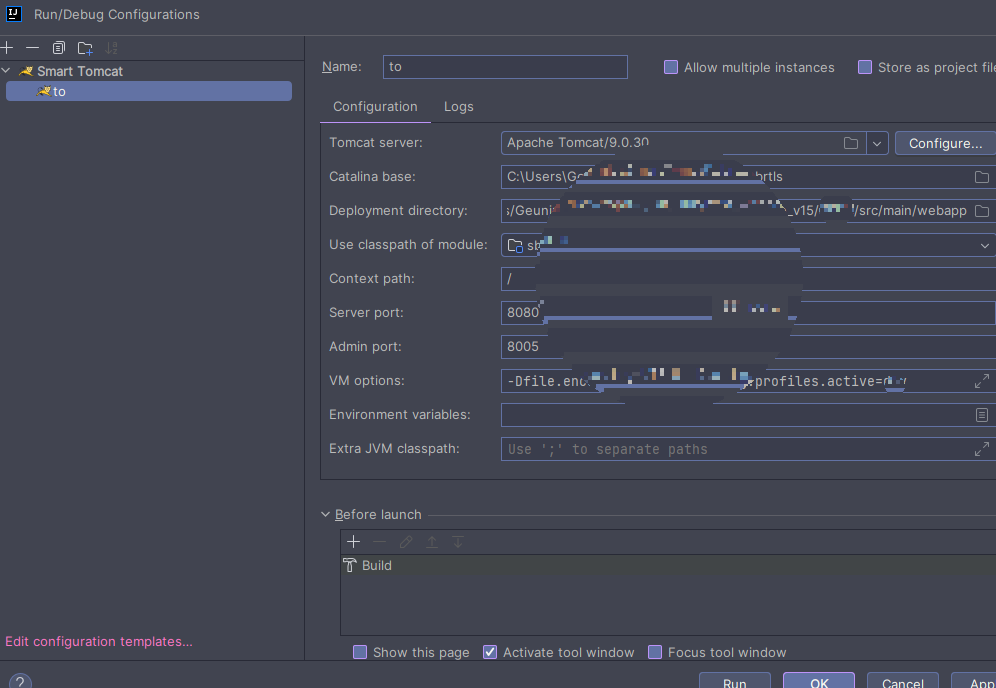
Task: Enable Store as project file
Action: 865,67
